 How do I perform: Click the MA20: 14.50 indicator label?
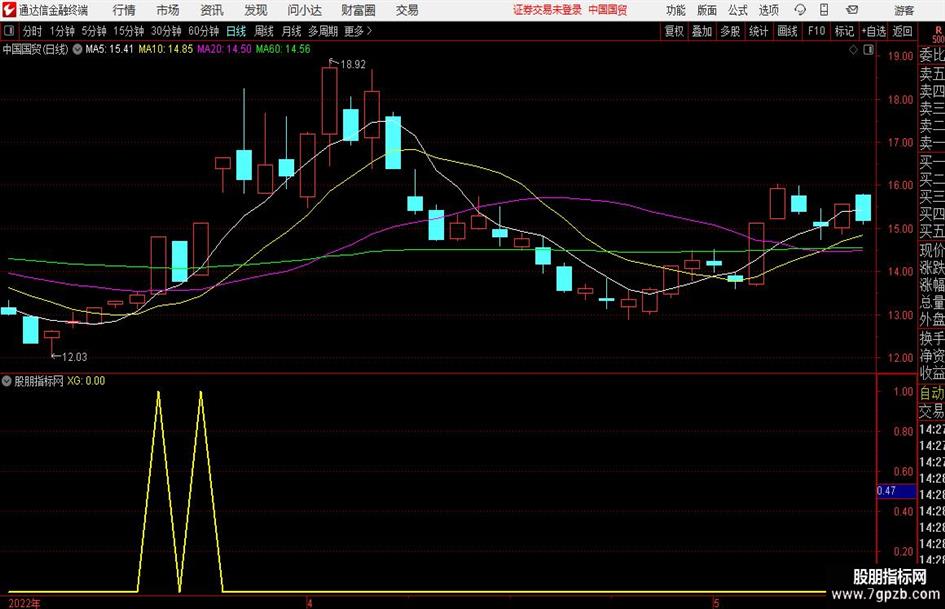224,49
